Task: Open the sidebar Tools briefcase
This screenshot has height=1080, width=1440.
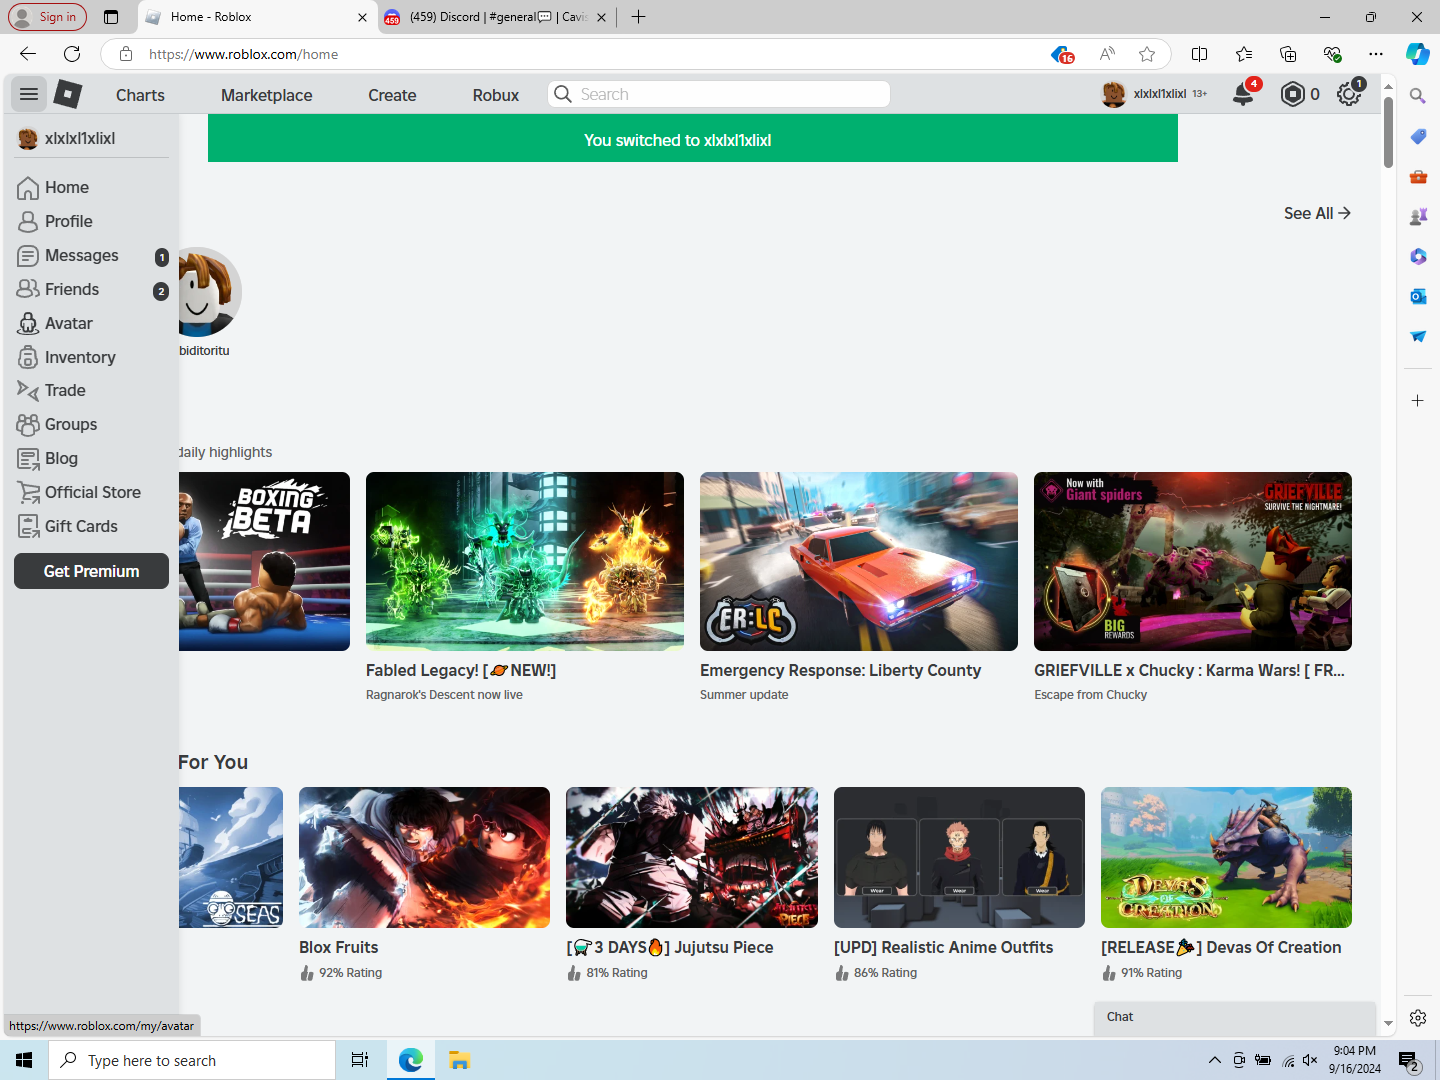Action: 1418,176
